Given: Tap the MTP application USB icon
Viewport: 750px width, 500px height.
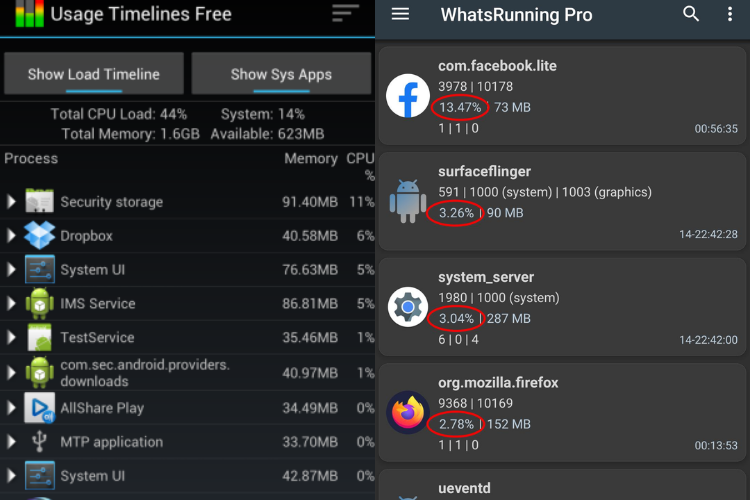Looking at the screenshot, I should (39, 442).
